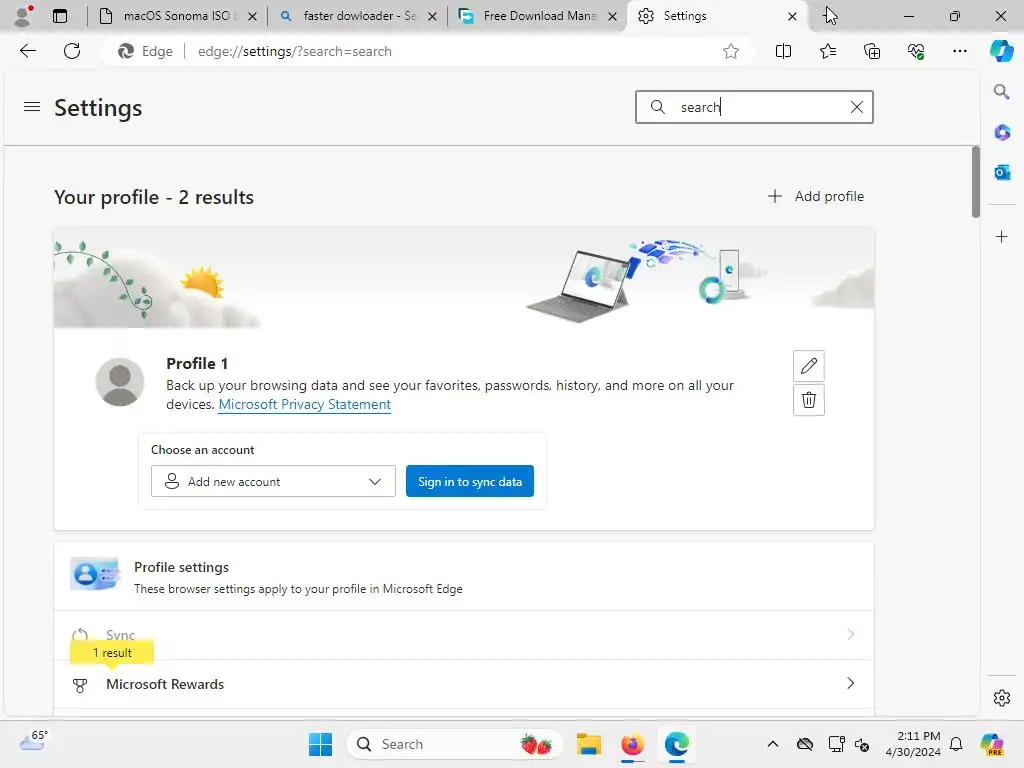Open Collections icon in toolbar

[x=872, y=51]
